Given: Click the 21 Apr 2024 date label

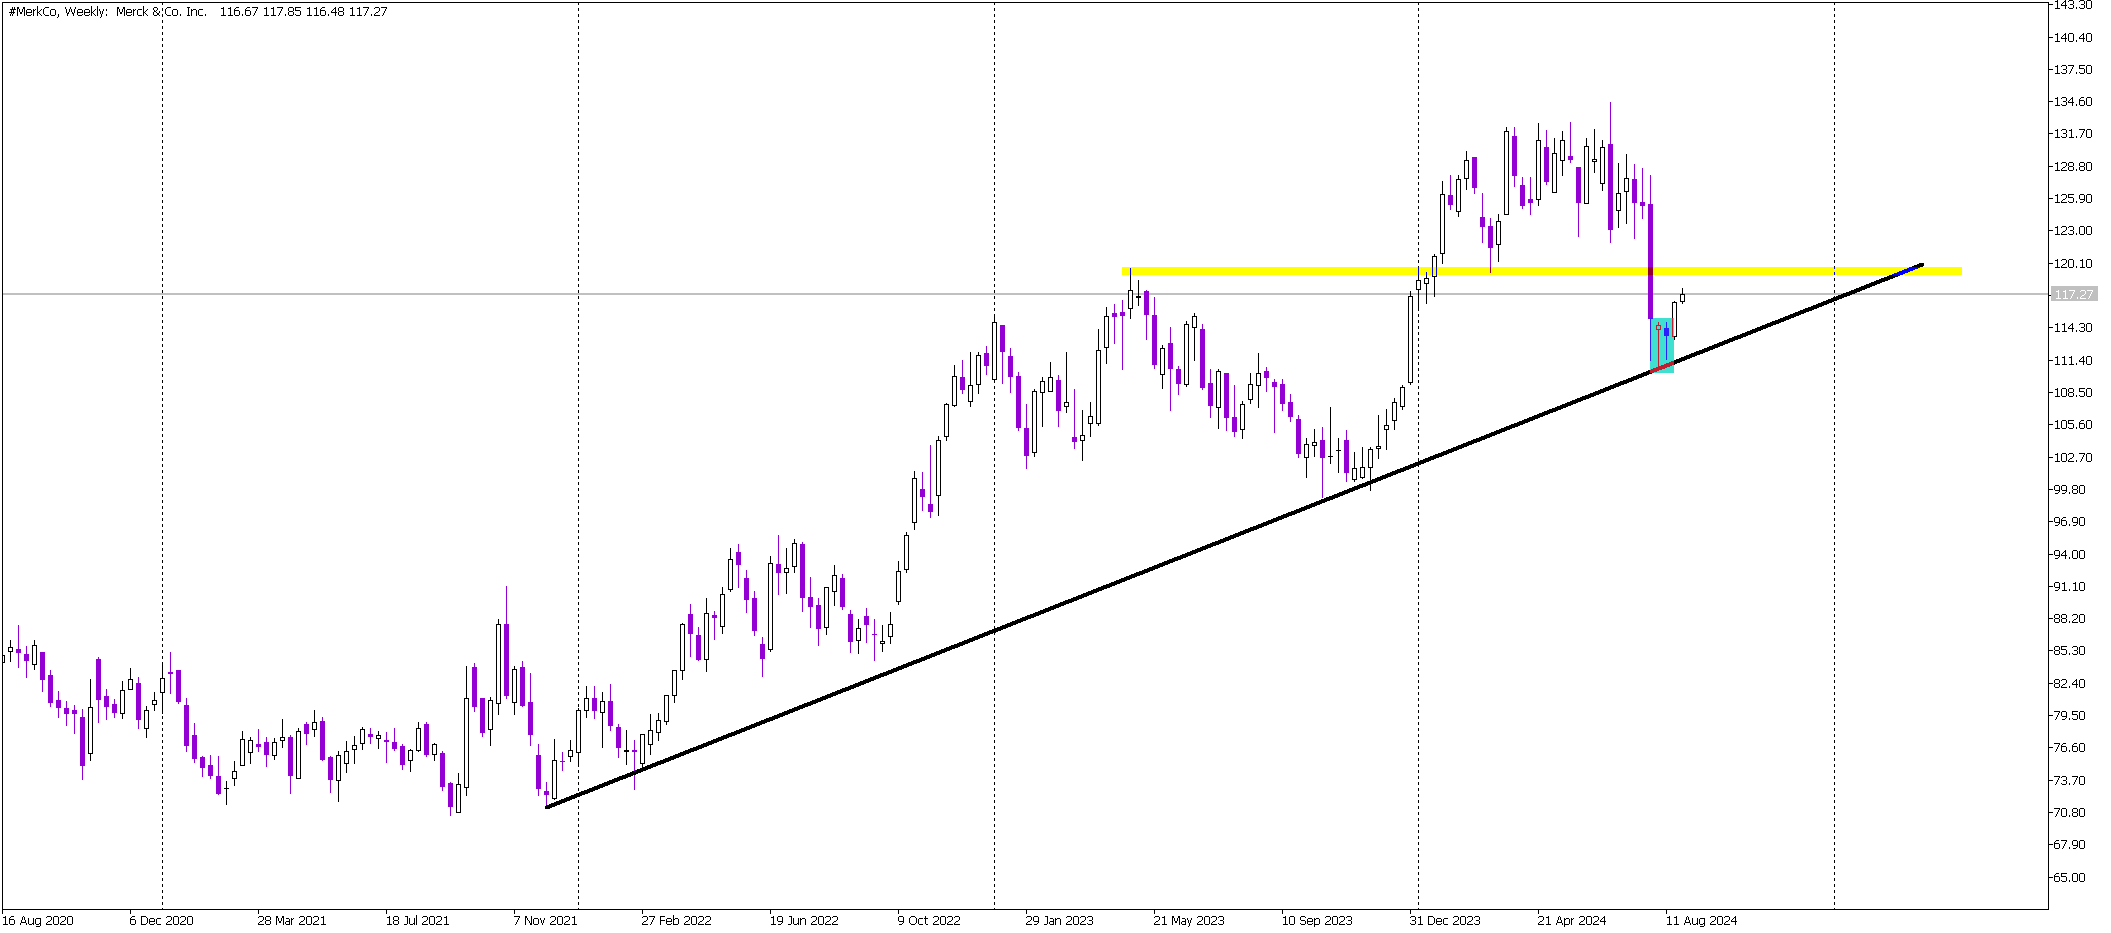Looking at the screenshot, I should (x=1572, y=920).
